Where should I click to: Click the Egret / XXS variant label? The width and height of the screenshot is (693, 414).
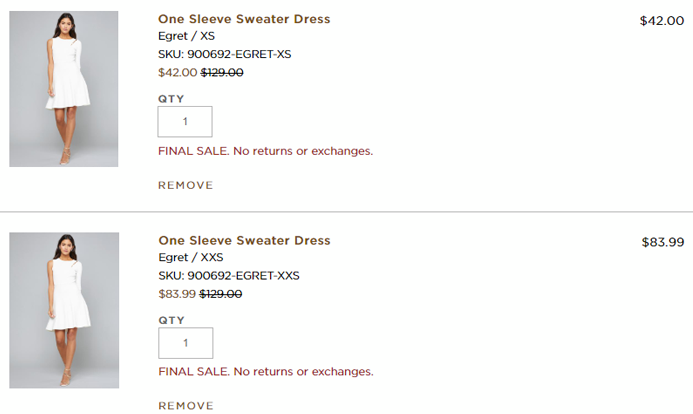tap(190, 257)
